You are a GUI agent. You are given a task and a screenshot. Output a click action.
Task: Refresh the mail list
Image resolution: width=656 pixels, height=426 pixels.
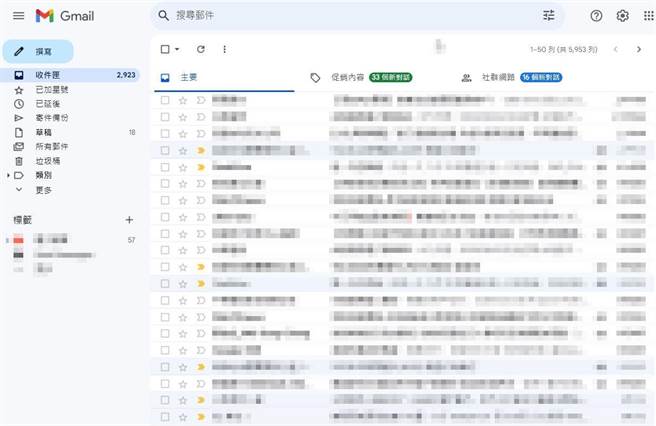point(201,49)
